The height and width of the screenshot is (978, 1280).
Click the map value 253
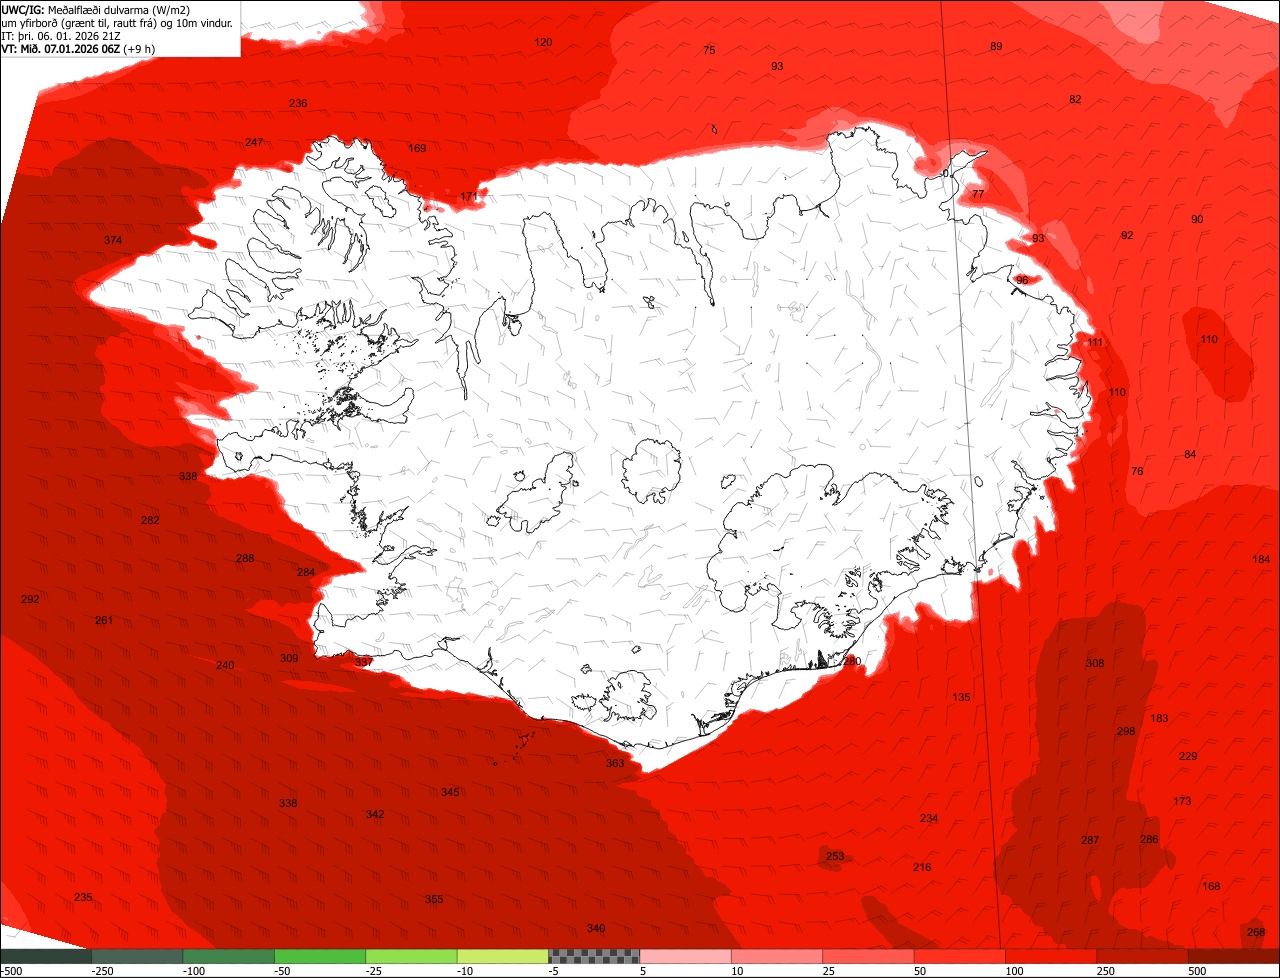pos(835,856)
